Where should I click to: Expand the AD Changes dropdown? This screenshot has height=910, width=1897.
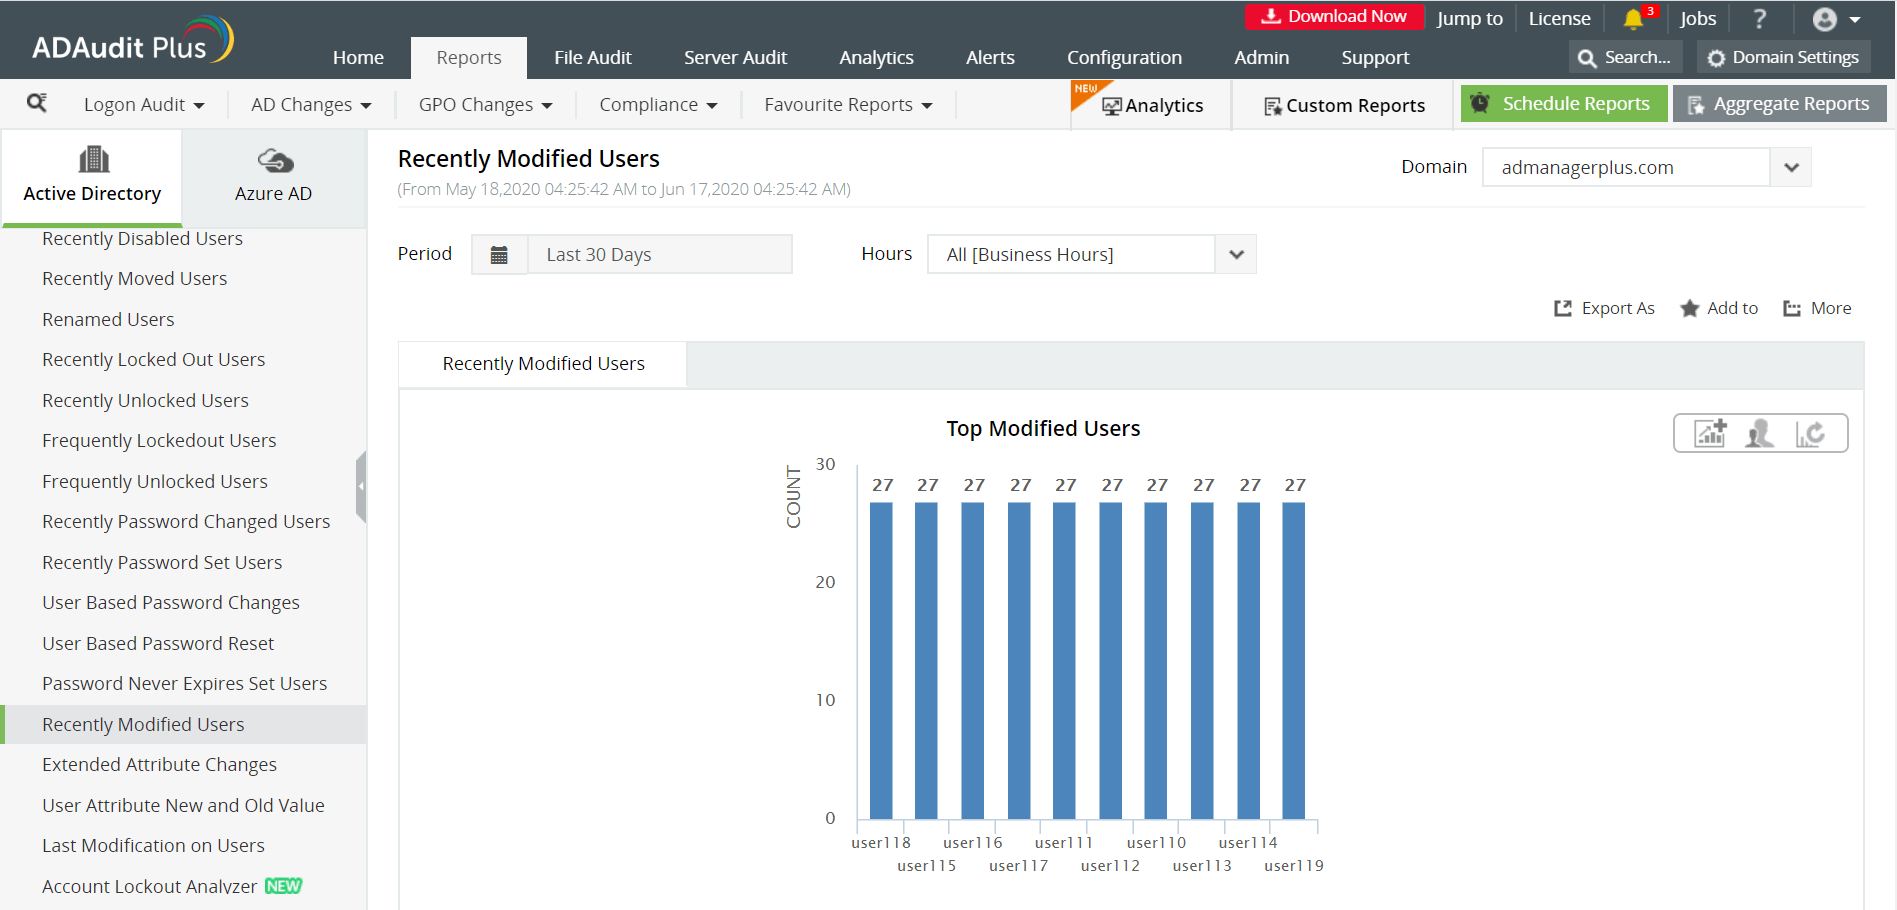(311, 105)
